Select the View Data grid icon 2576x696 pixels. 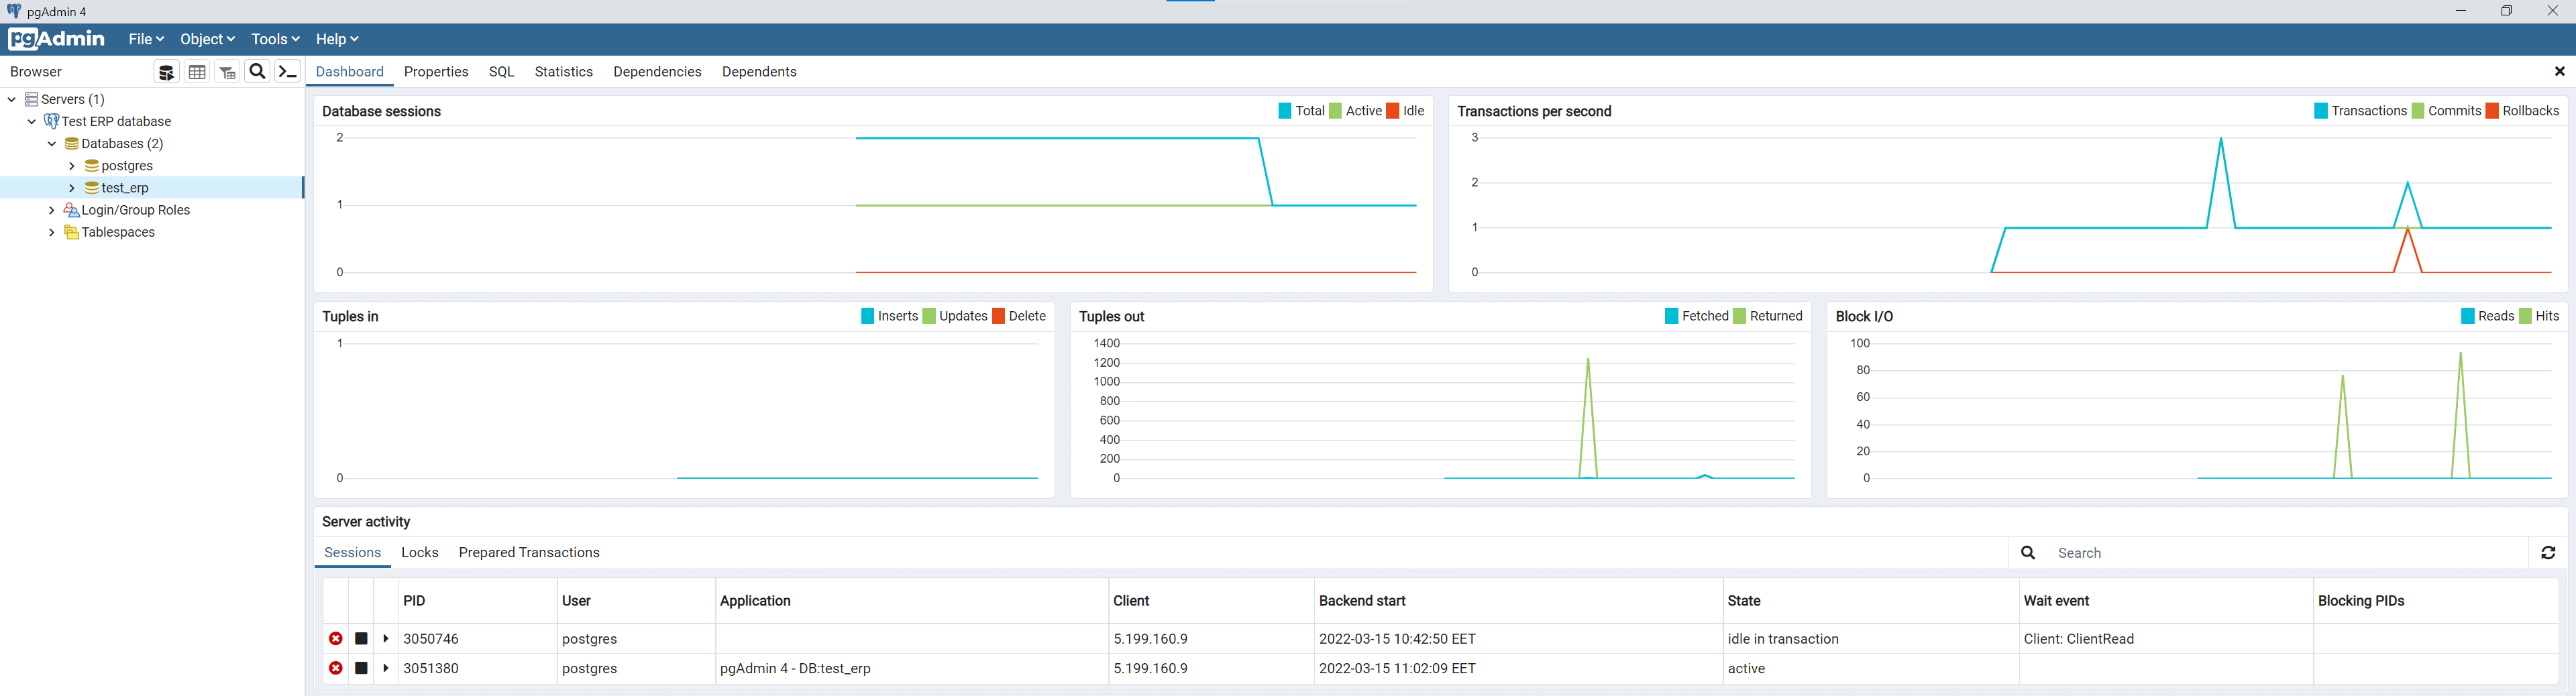point(196,71)
